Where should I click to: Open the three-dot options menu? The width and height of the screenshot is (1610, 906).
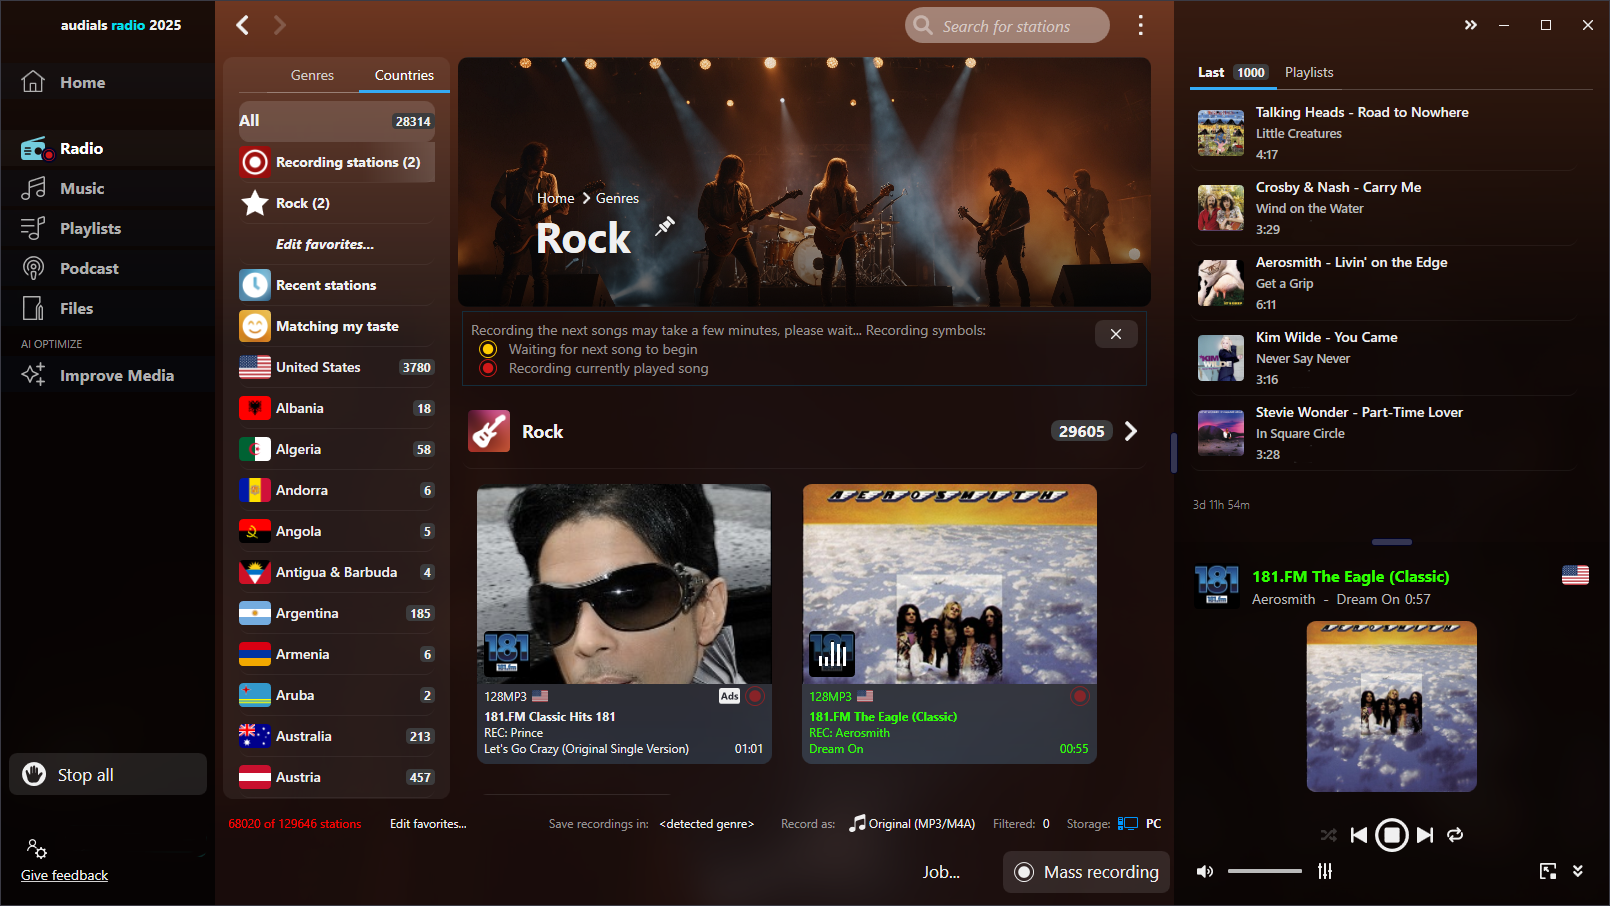click(1140, 25)
